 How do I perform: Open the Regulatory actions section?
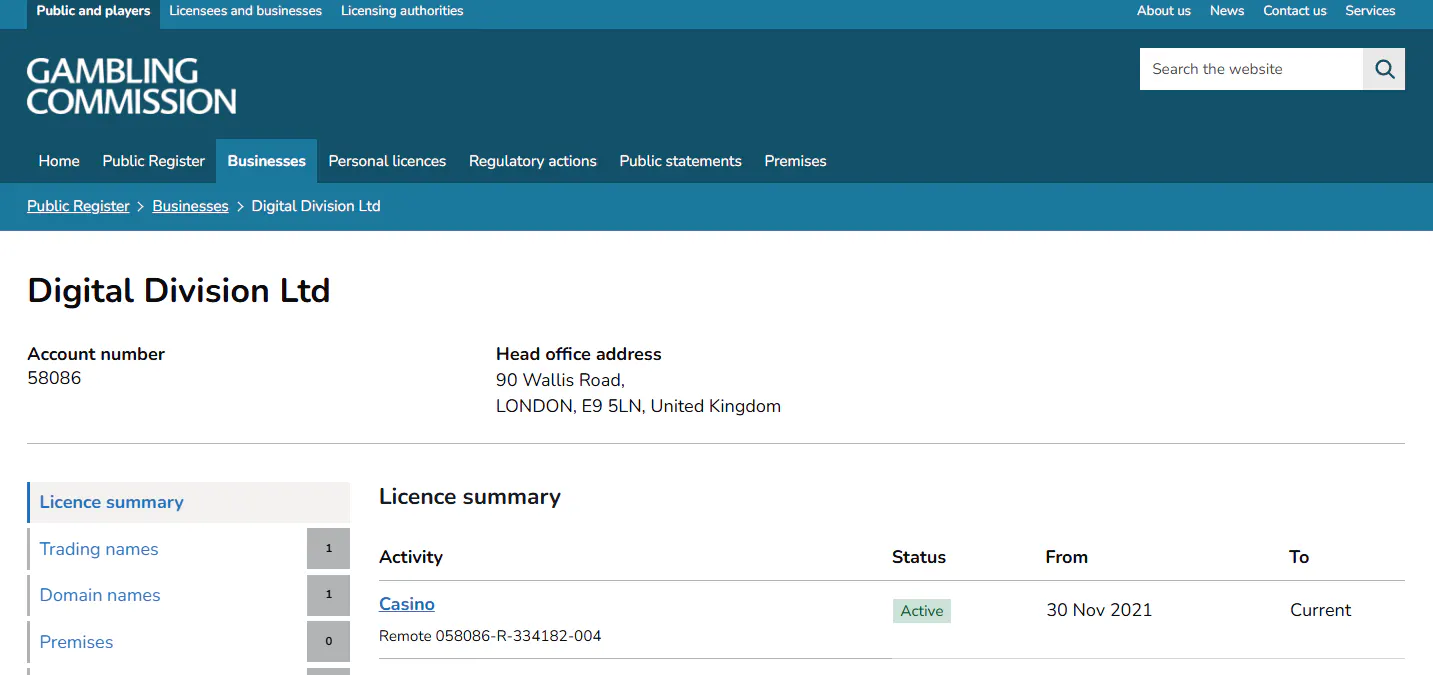(533, 161)
